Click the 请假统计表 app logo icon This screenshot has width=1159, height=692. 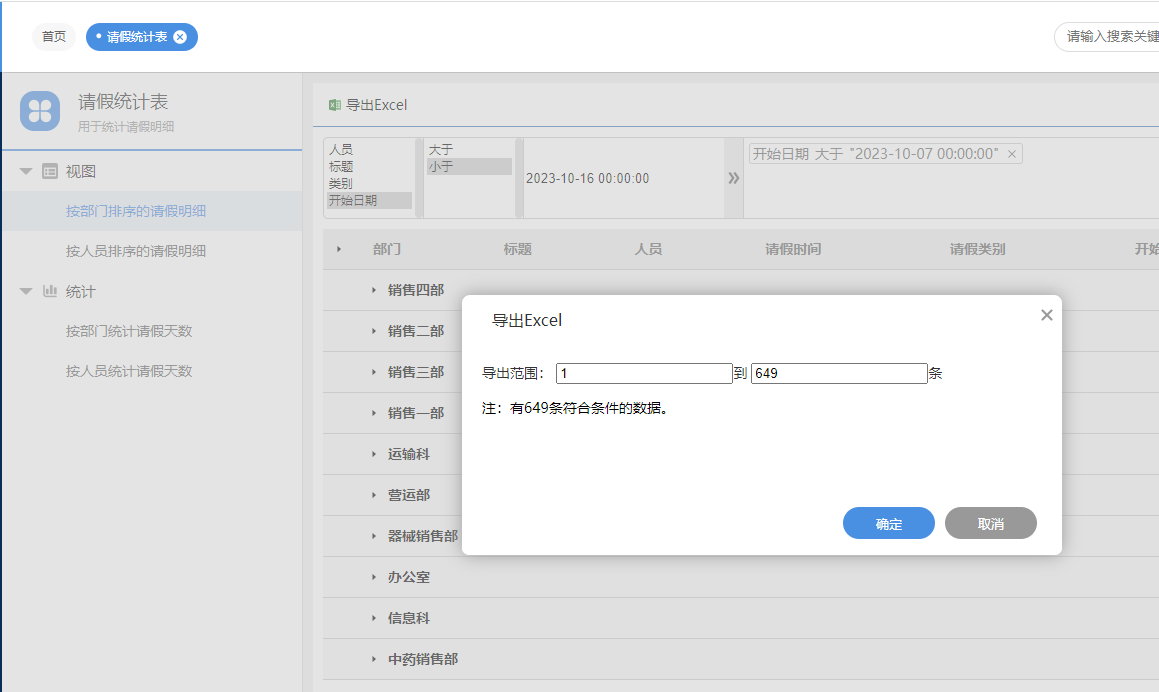(x=40, y=110)
